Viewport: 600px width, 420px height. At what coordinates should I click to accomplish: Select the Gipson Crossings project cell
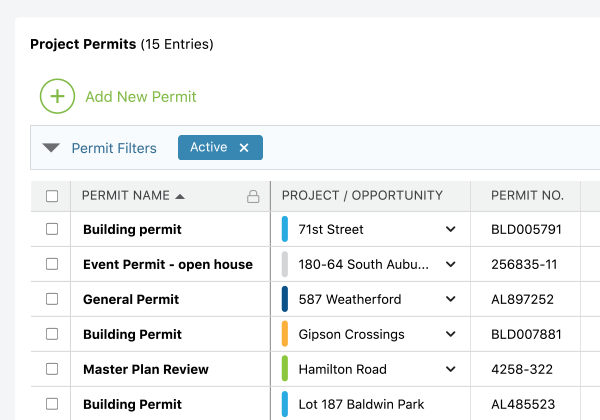(370, 334)
